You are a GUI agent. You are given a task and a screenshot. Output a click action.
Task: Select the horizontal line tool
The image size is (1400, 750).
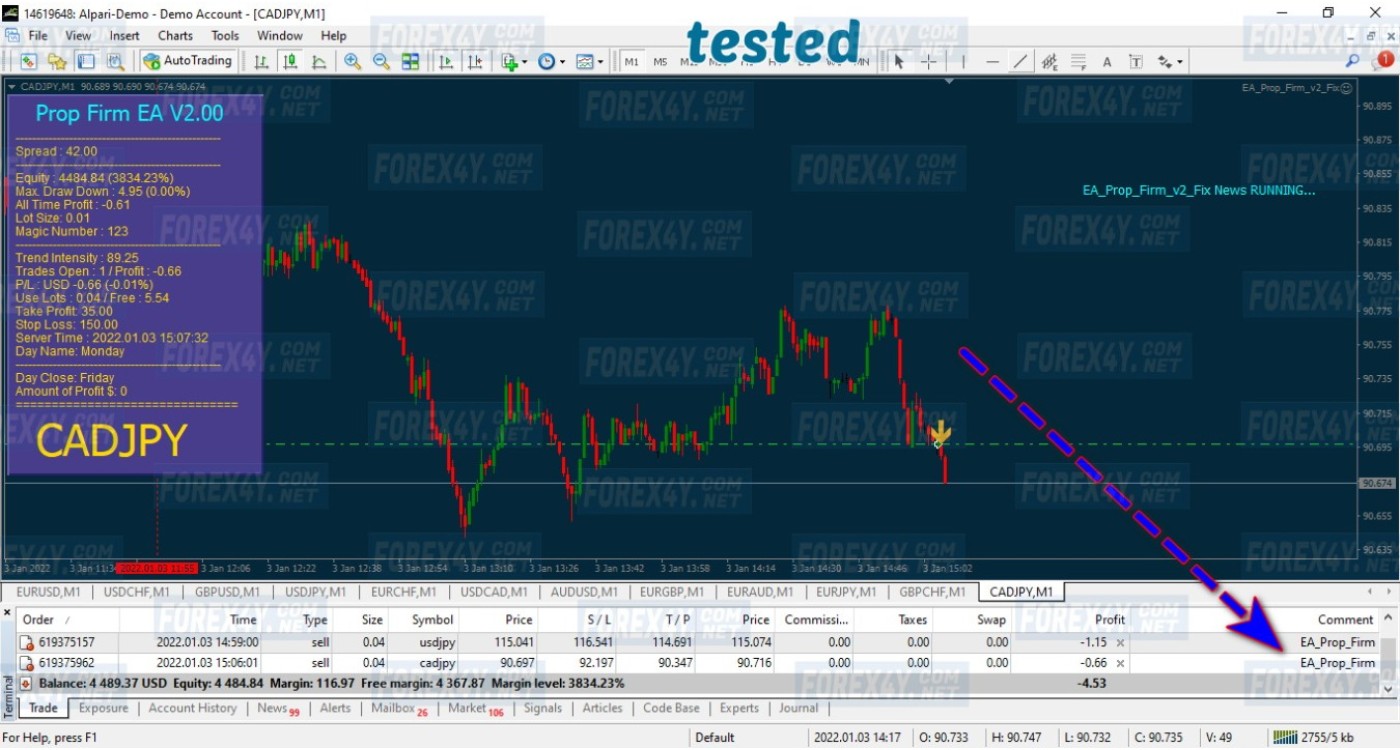[992, 62]
